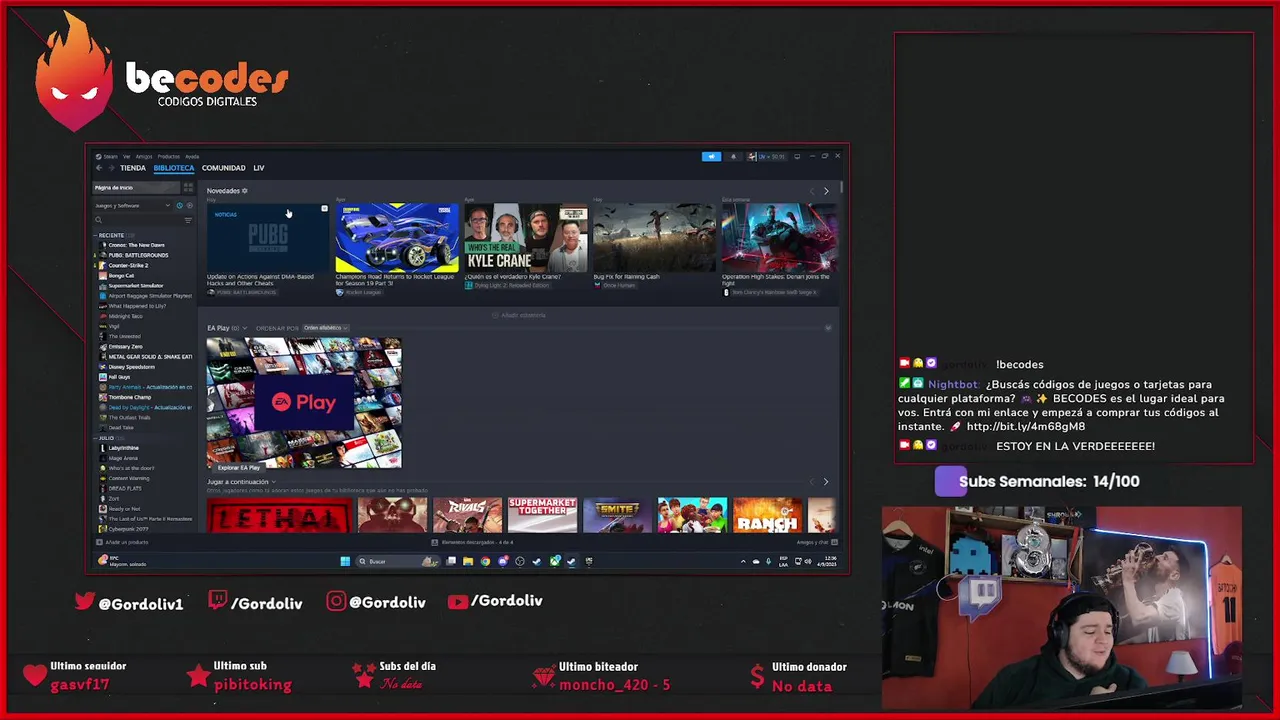
Task: Open the COMUNIDAD tab
Action: [223, 168]
